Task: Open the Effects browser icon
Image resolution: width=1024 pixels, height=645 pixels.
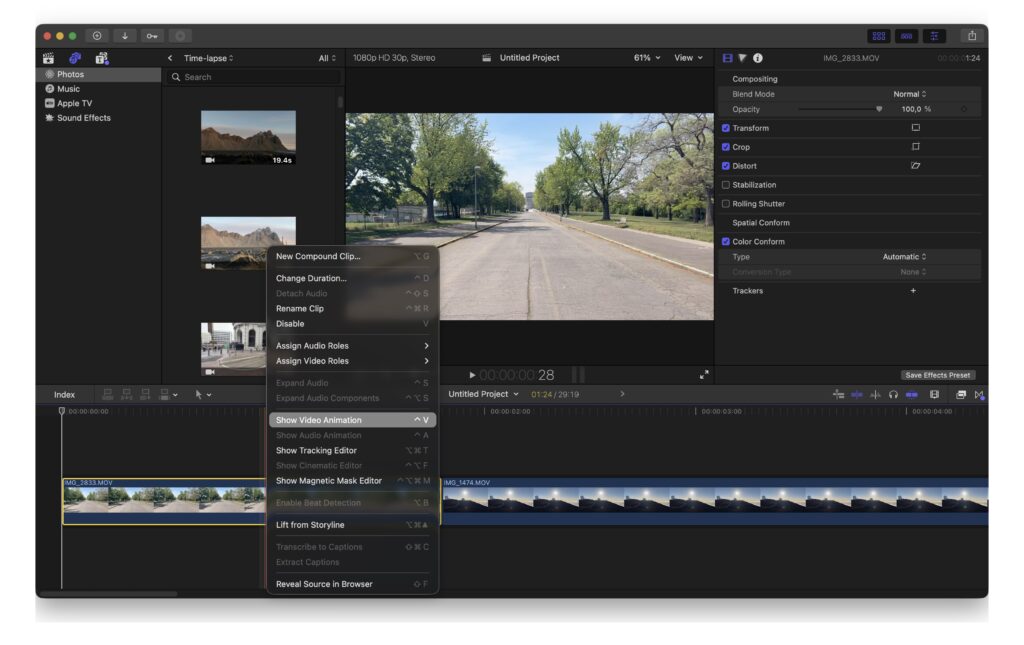Action: click(961, 394)
